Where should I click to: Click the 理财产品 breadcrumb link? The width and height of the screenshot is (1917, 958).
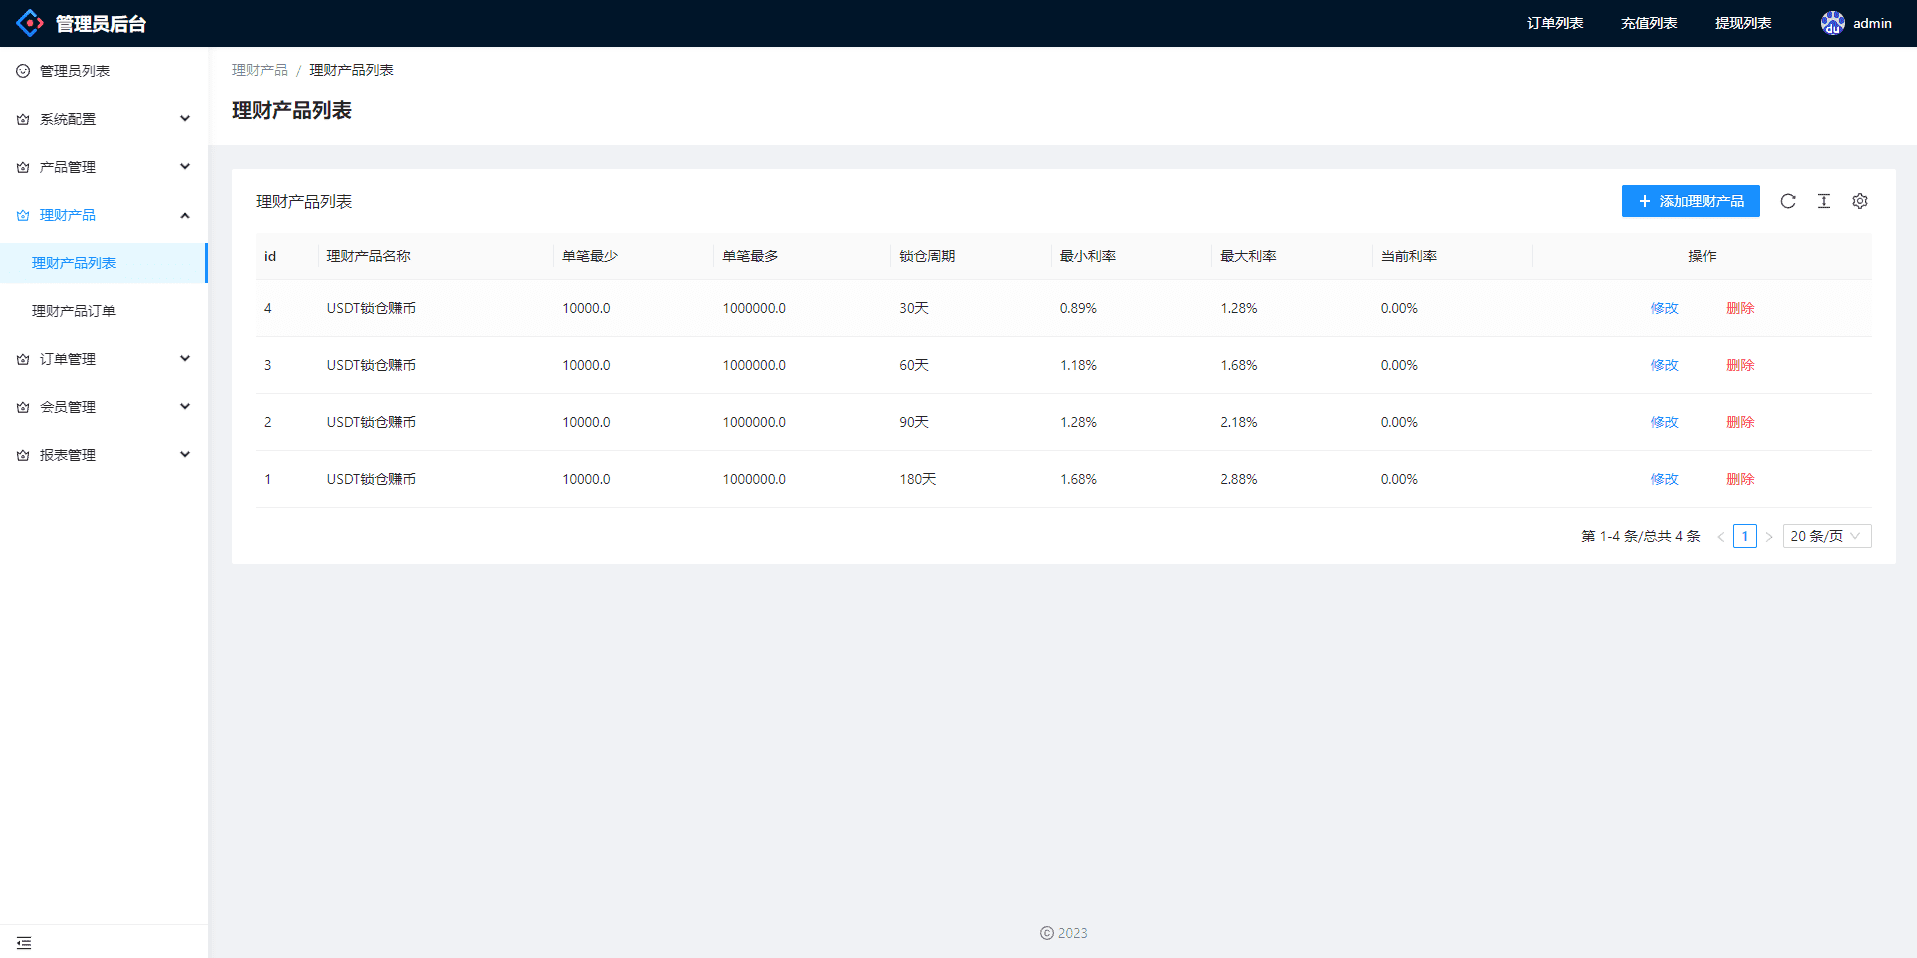[x=259, y=70]
